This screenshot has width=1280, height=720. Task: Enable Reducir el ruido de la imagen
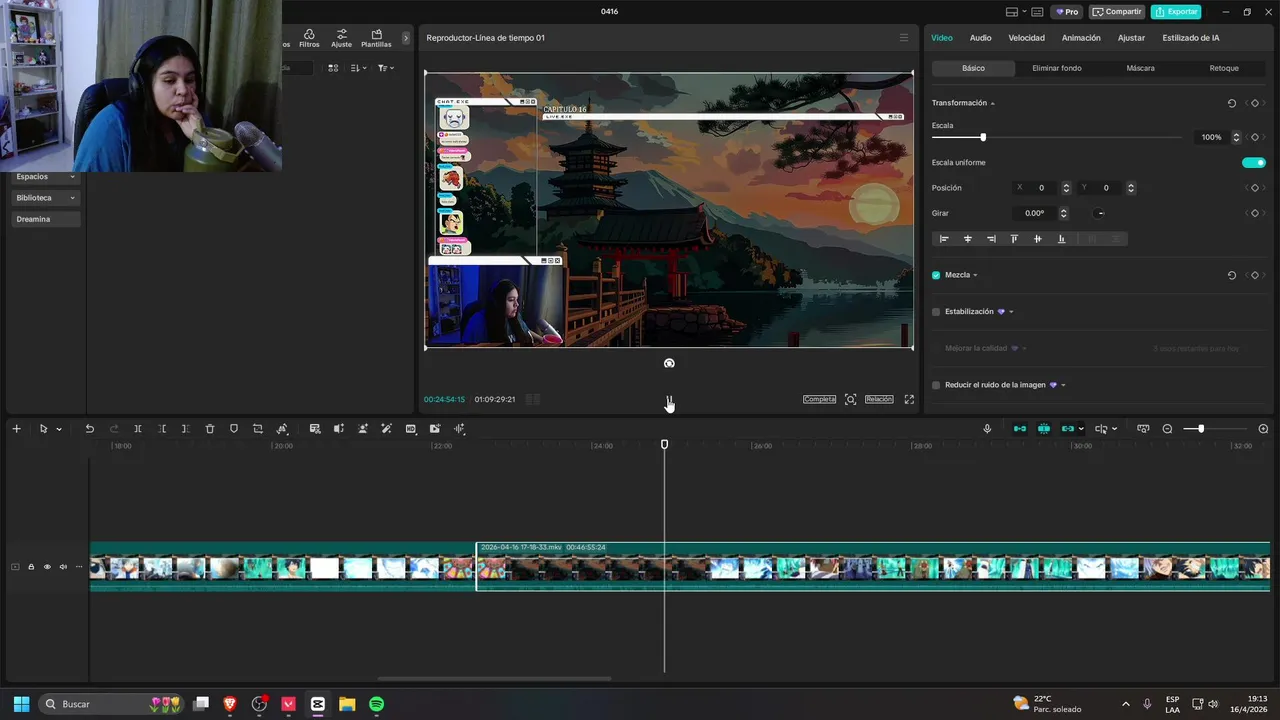click(x=936, y=385)
